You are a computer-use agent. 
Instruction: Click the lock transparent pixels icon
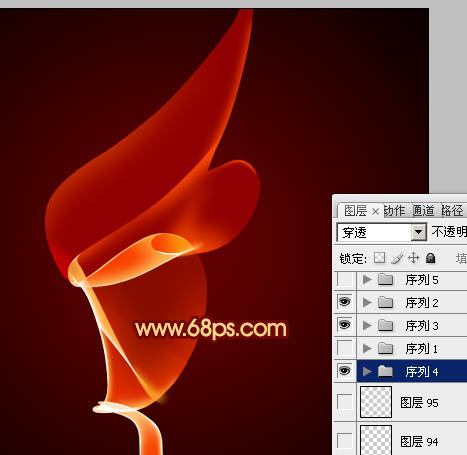(x=379, y=258)
